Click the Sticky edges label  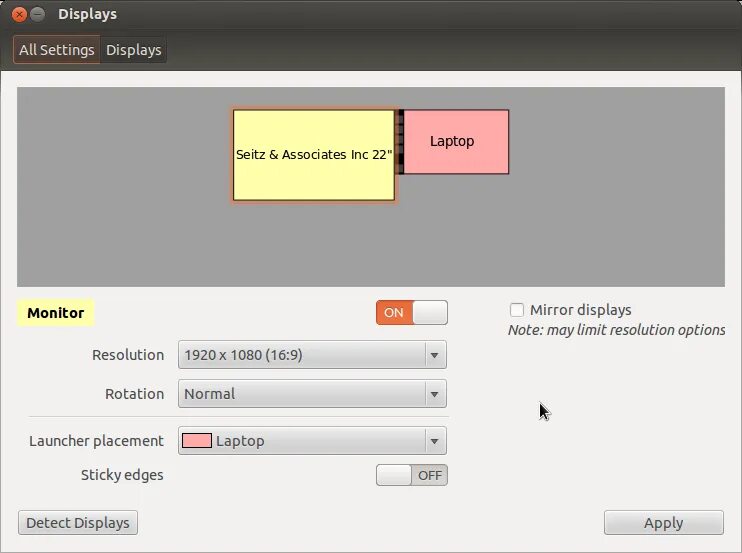[122, 475]
